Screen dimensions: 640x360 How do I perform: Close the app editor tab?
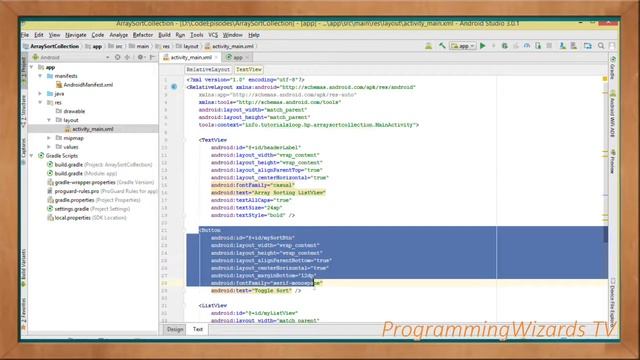tap(247, 58)
